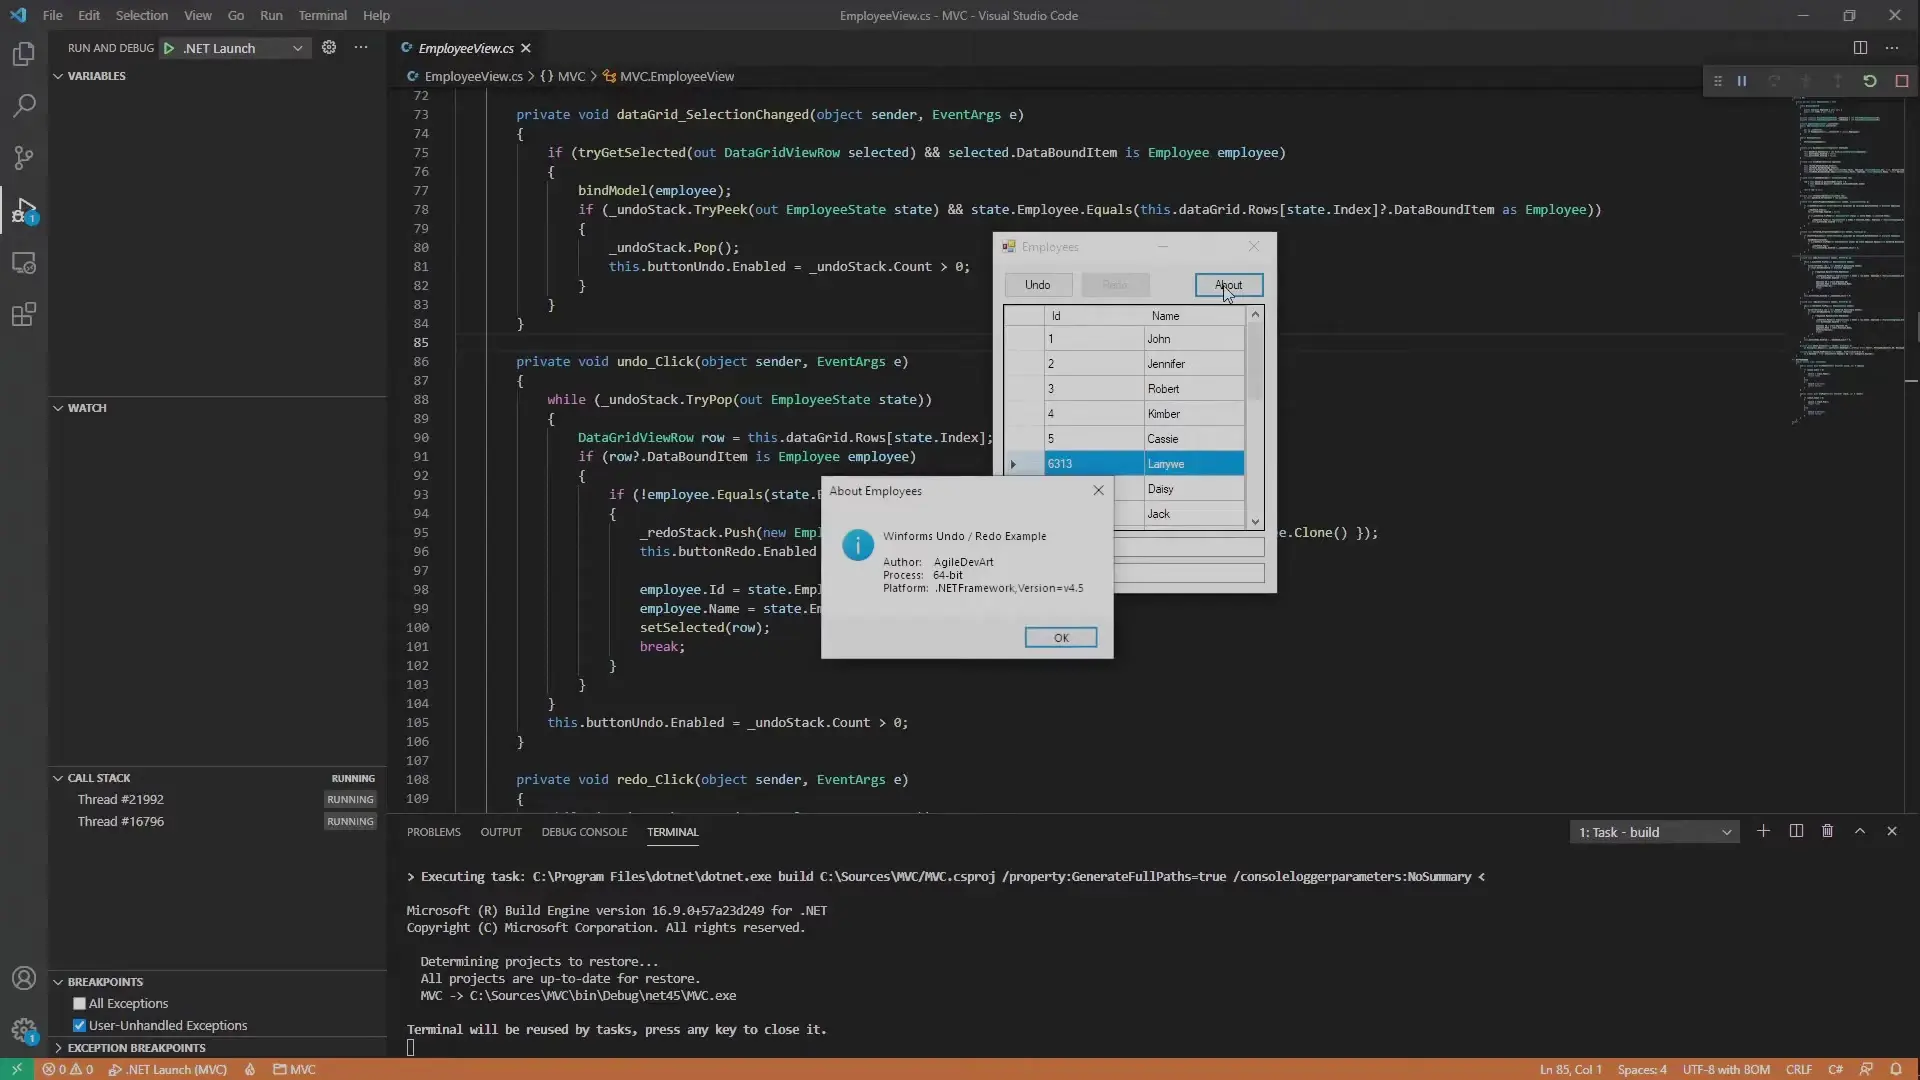Screen dimensions: 1920x1080
Task: Click About button in Employees window
Action: click(x=1229, y=285)
